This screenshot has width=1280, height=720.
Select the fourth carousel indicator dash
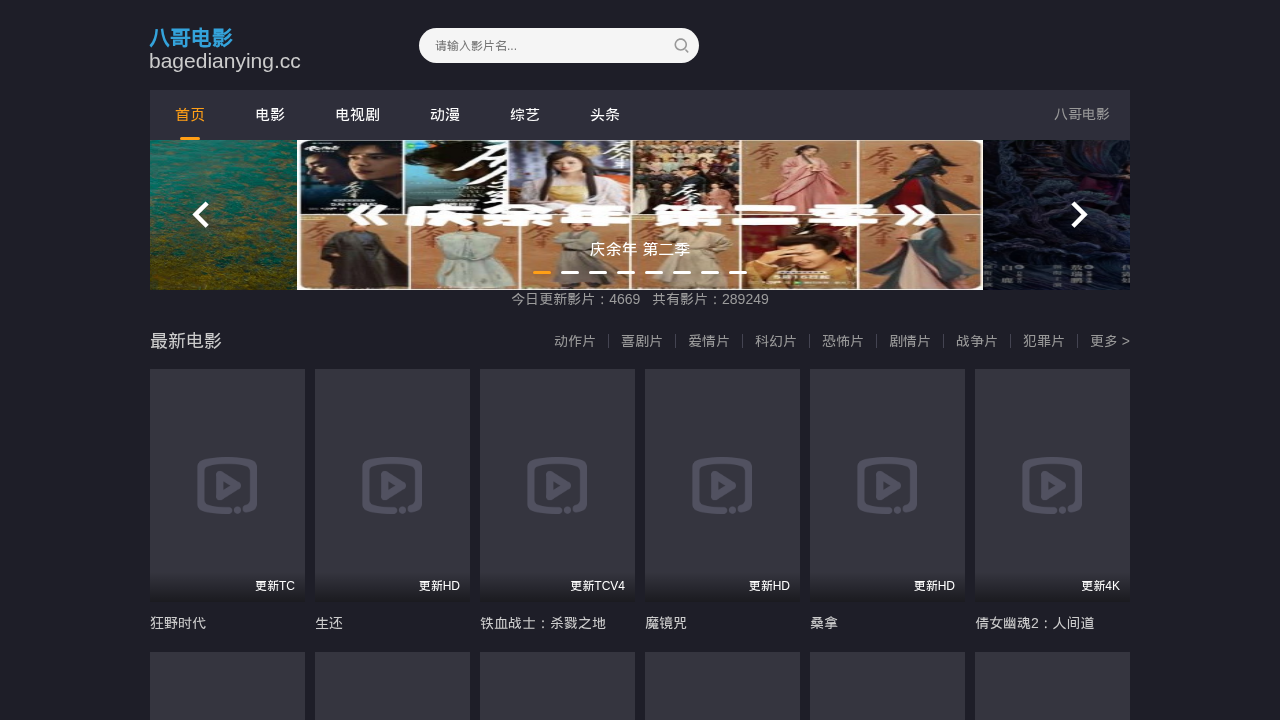(x=626, y=272)
